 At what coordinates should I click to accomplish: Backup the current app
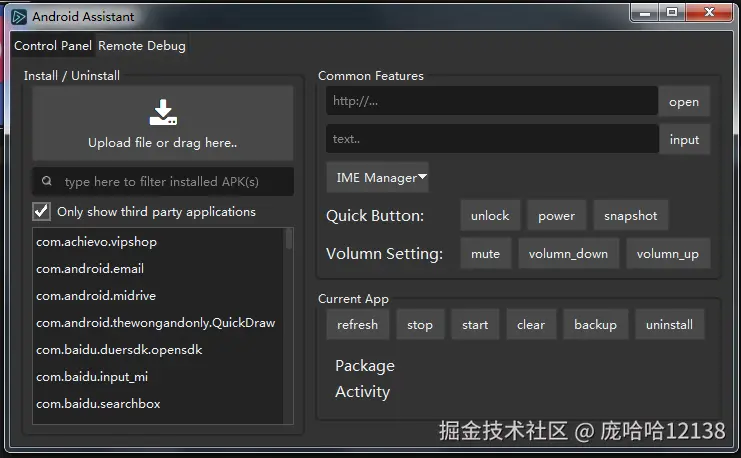[x=595, y=325]
